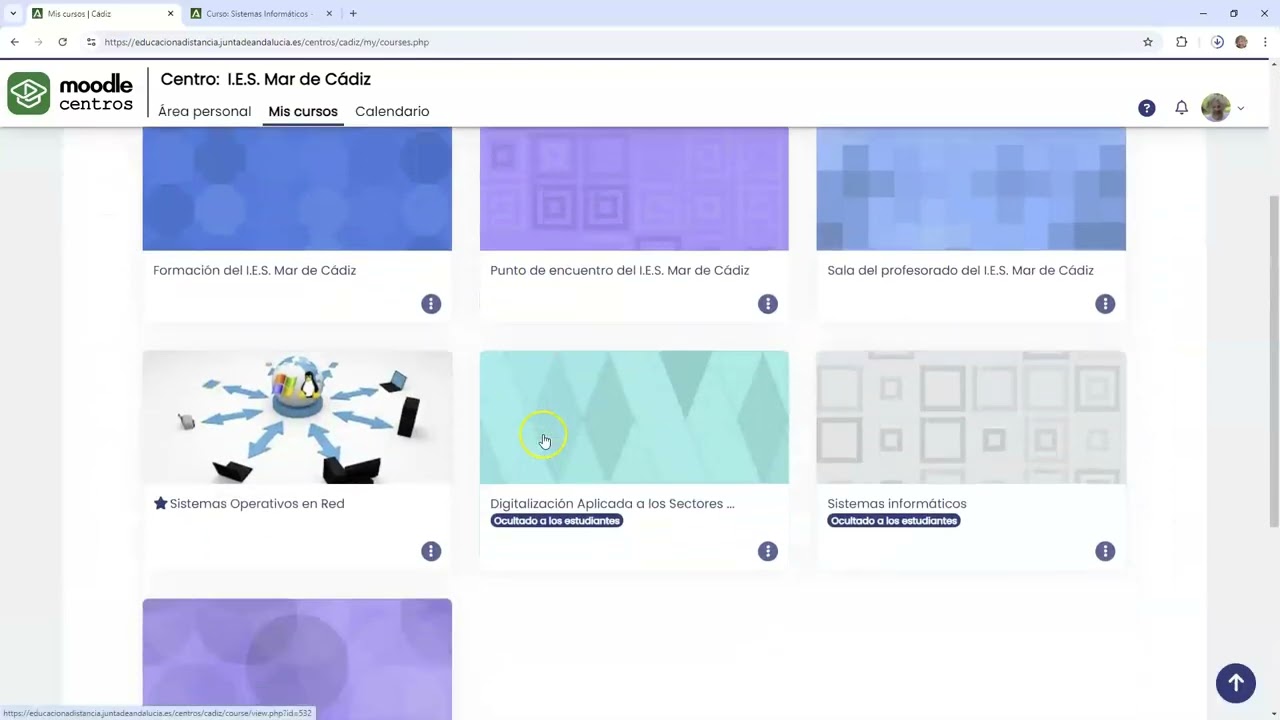Go to Área personal
Screen dimensions: 1280x720
(204, 111)
